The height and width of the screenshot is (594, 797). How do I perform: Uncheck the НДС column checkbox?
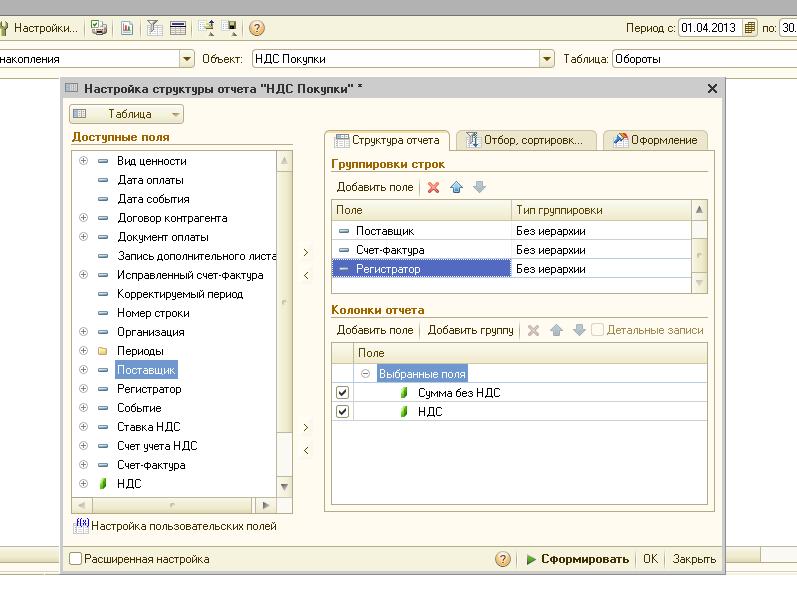pyautogui.click(x=342, y=411)
